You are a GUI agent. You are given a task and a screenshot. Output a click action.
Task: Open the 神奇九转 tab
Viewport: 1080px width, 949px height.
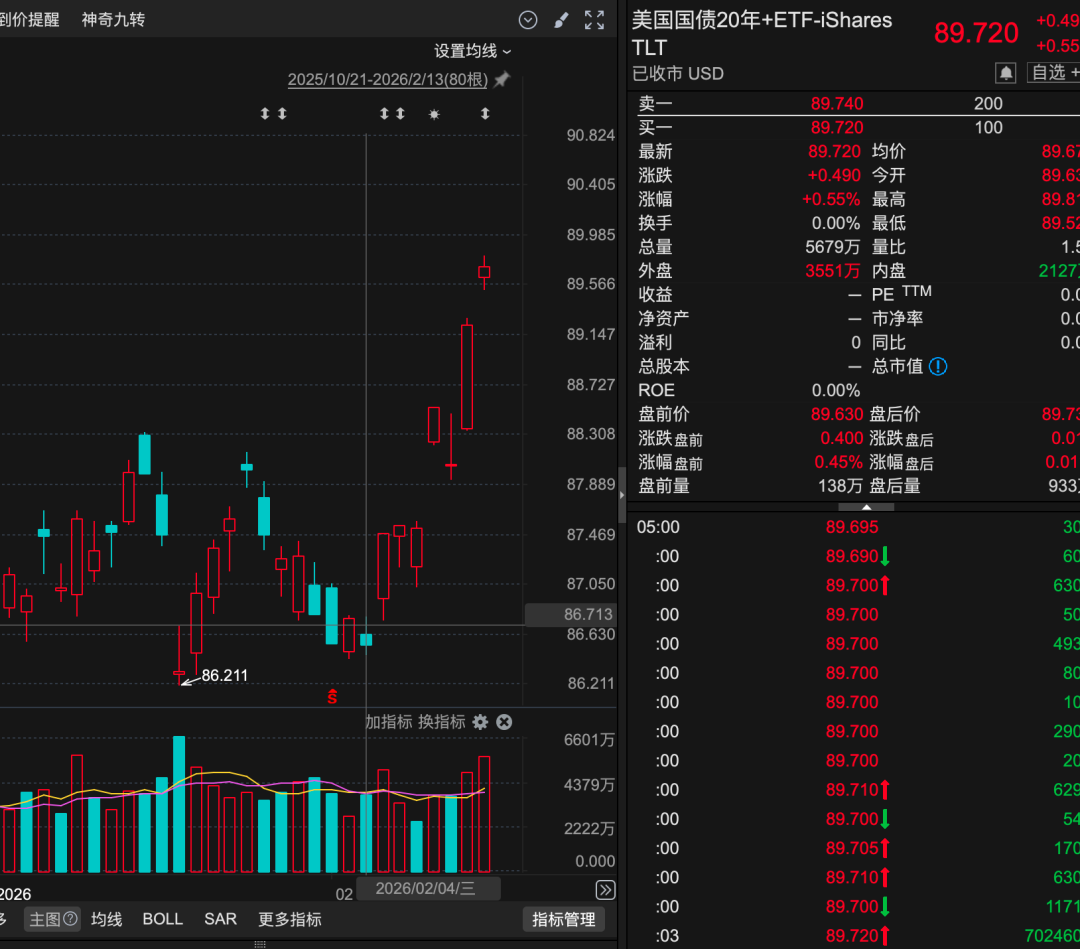(113, 19)
